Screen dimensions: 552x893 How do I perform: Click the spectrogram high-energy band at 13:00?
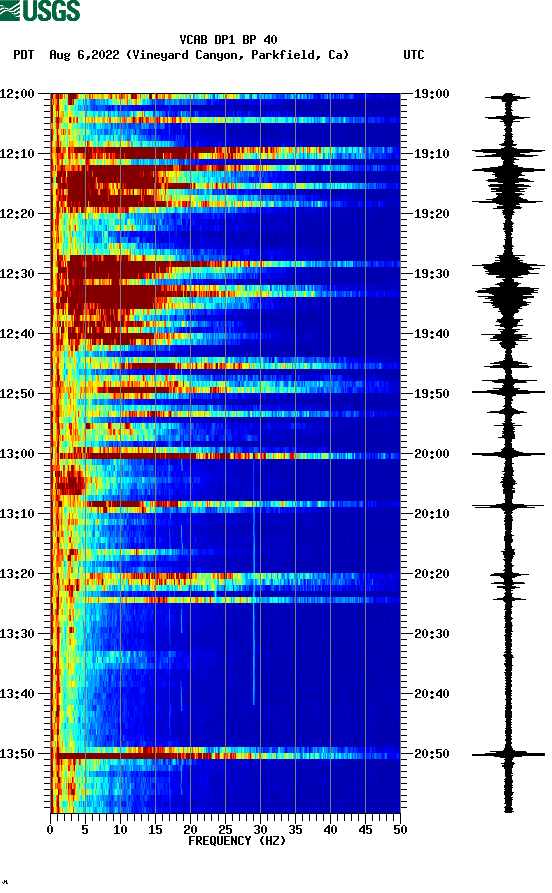tap(226, 456)
